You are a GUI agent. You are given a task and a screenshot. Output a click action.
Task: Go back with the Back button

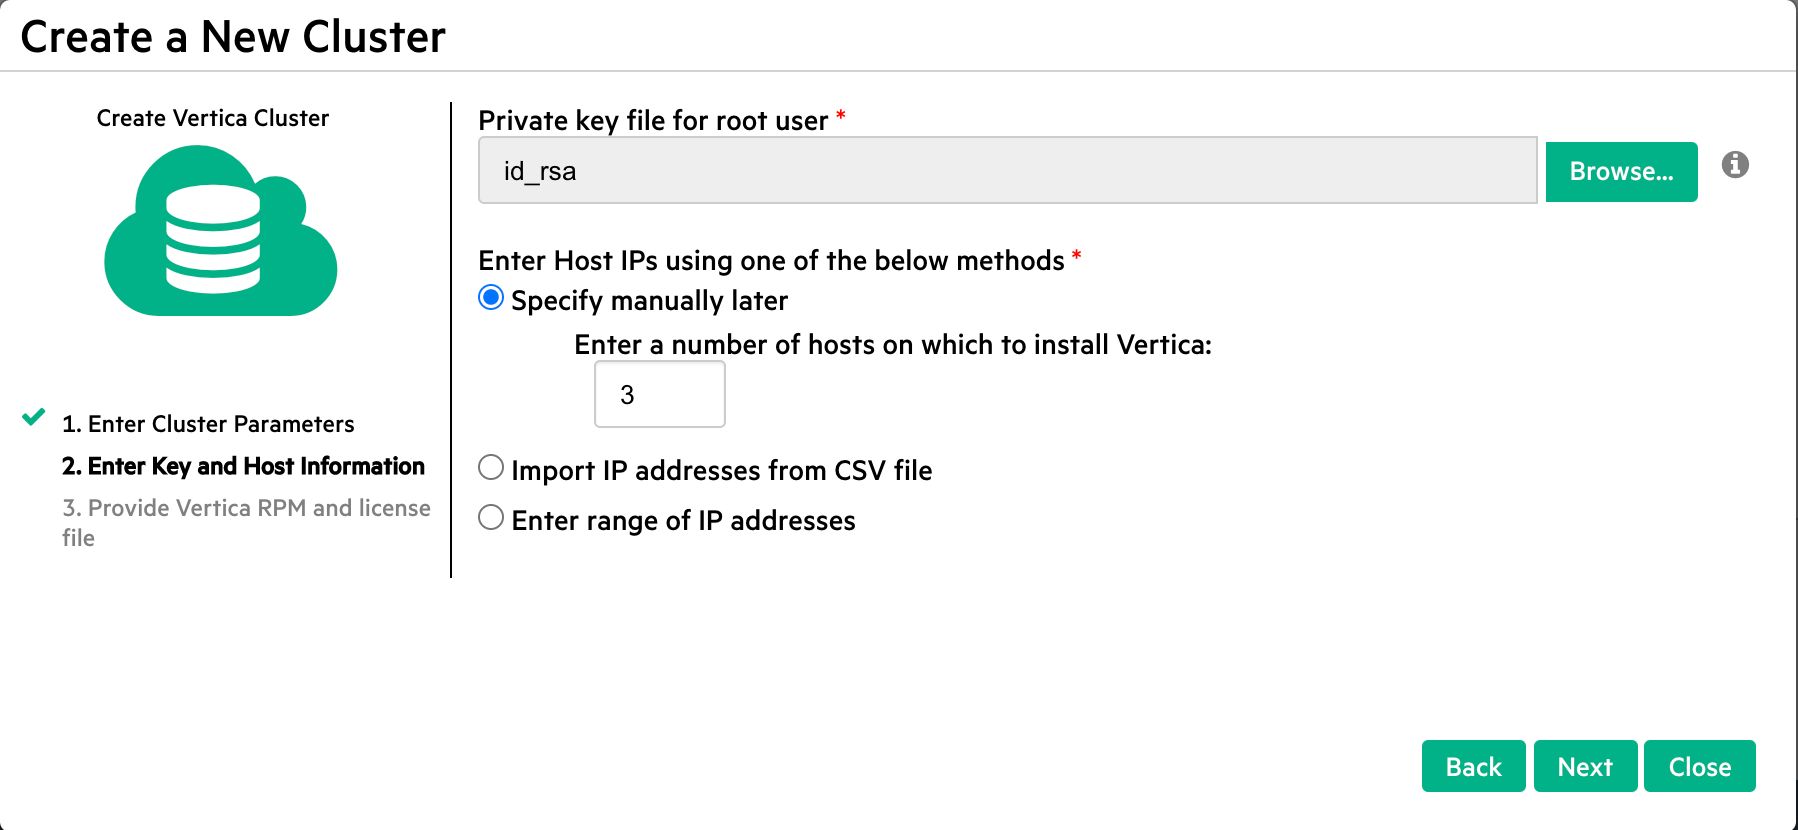[x=1473, y=766]
